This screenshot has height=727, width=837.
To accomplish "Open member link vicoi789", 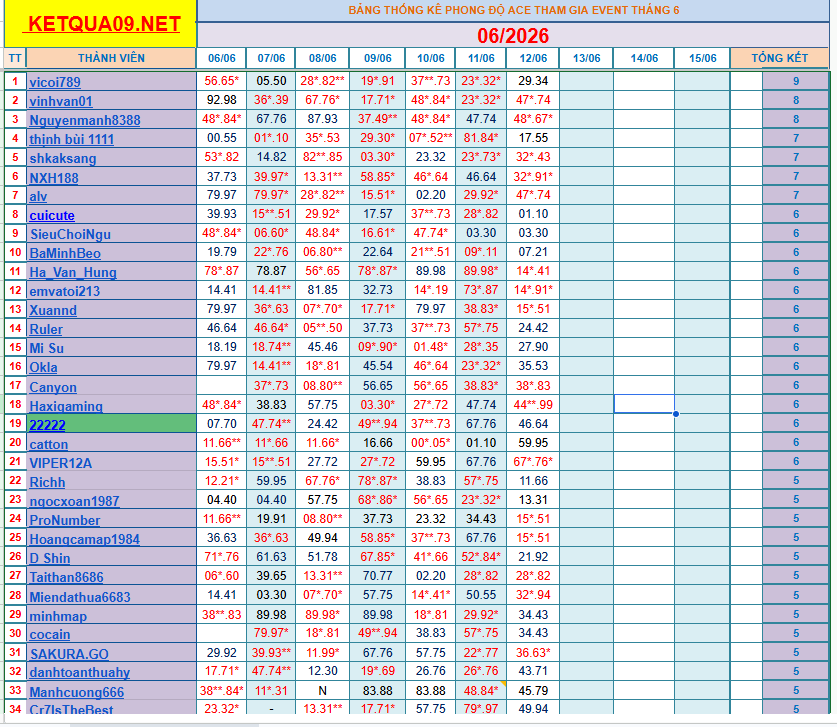I will (x=55, y=82).
